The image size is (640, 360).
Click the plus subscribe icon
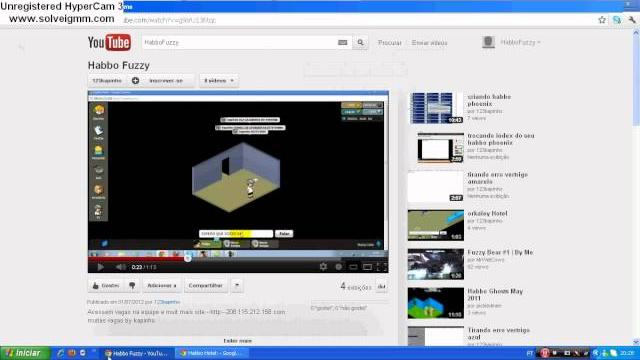(x=136, y=80)
